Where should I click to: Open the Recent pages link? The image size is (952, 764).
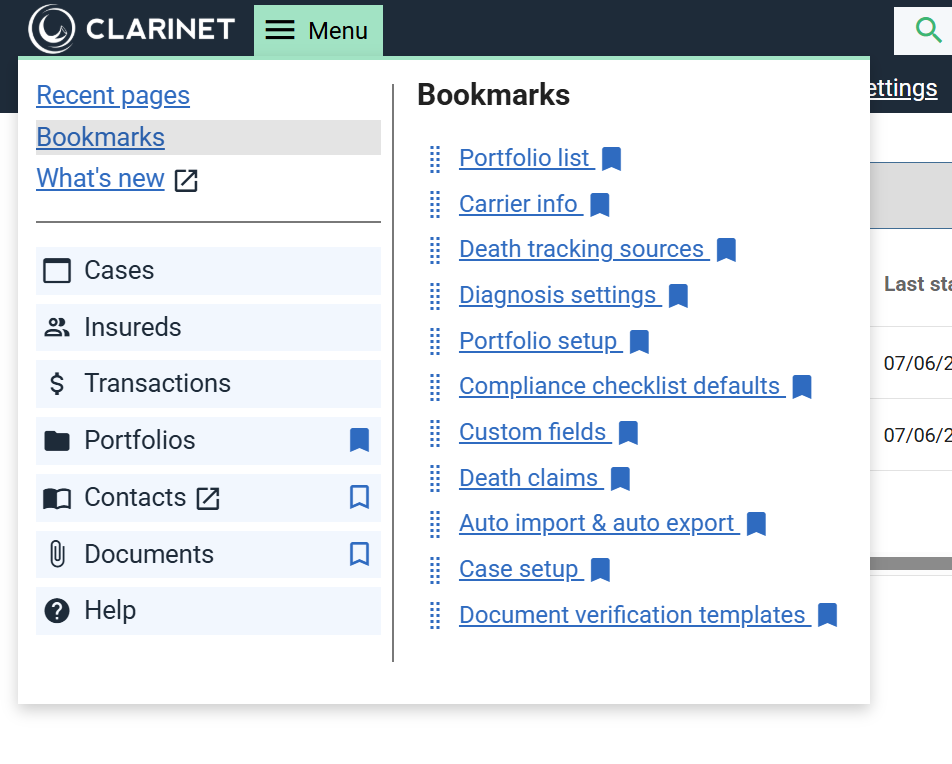pos(113,95)
